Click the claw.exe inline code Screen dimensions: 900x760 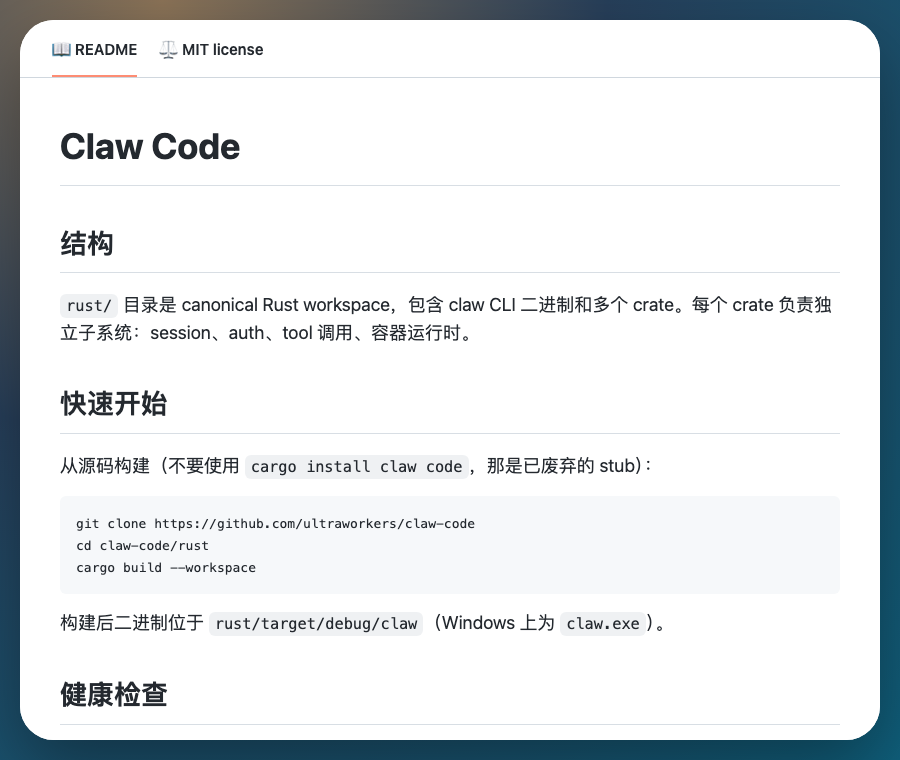(603, 623)
